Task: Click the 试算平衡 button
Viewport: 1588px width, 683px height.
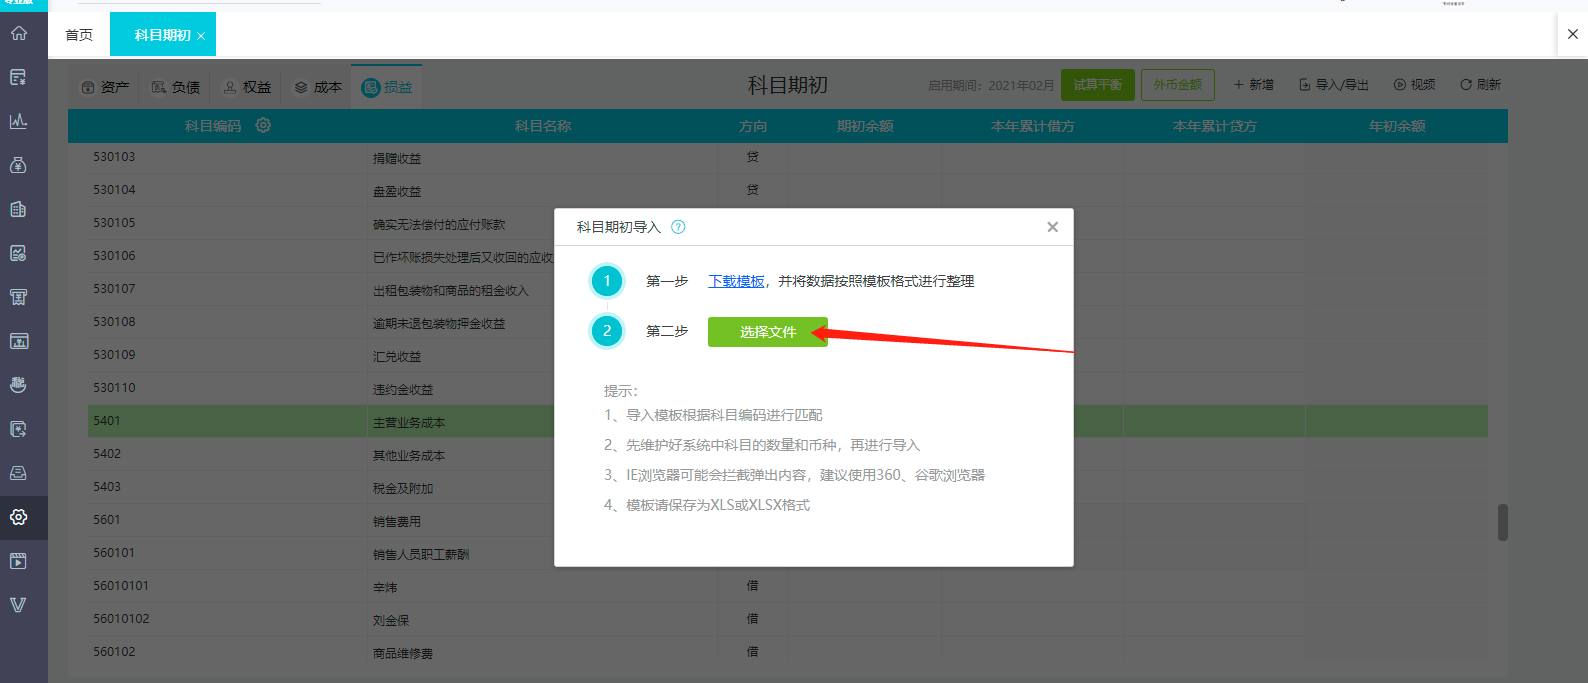Action: (x=1098, y=85)
